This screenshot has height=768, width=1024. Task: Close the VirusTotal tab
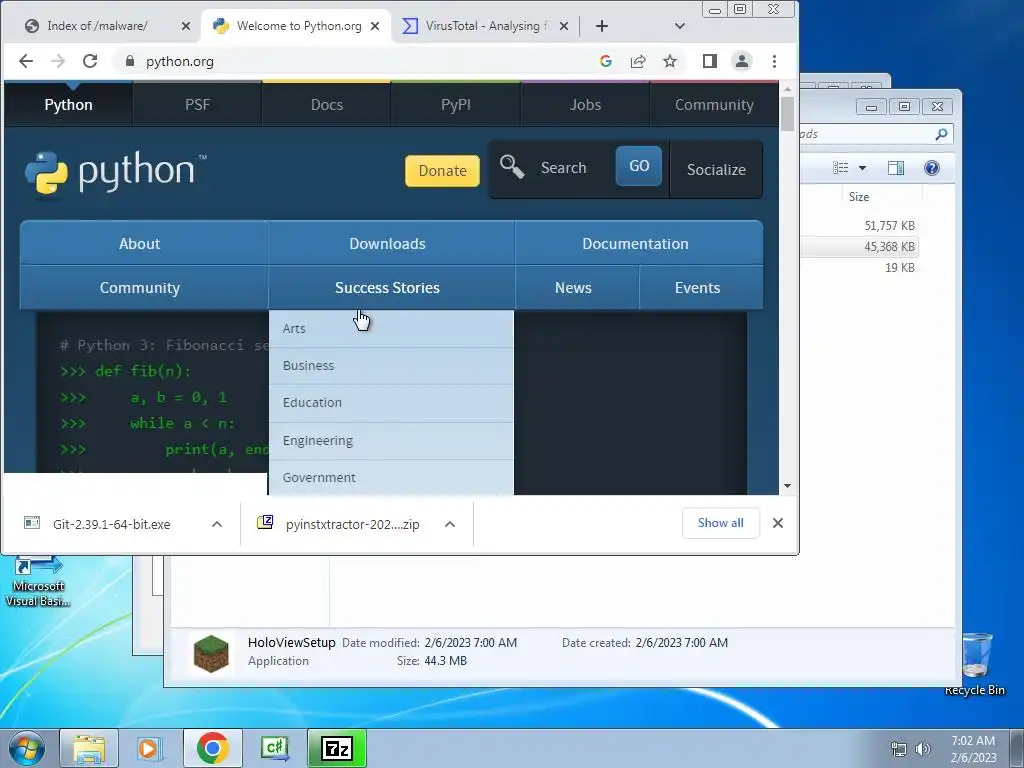click(564, 26)
